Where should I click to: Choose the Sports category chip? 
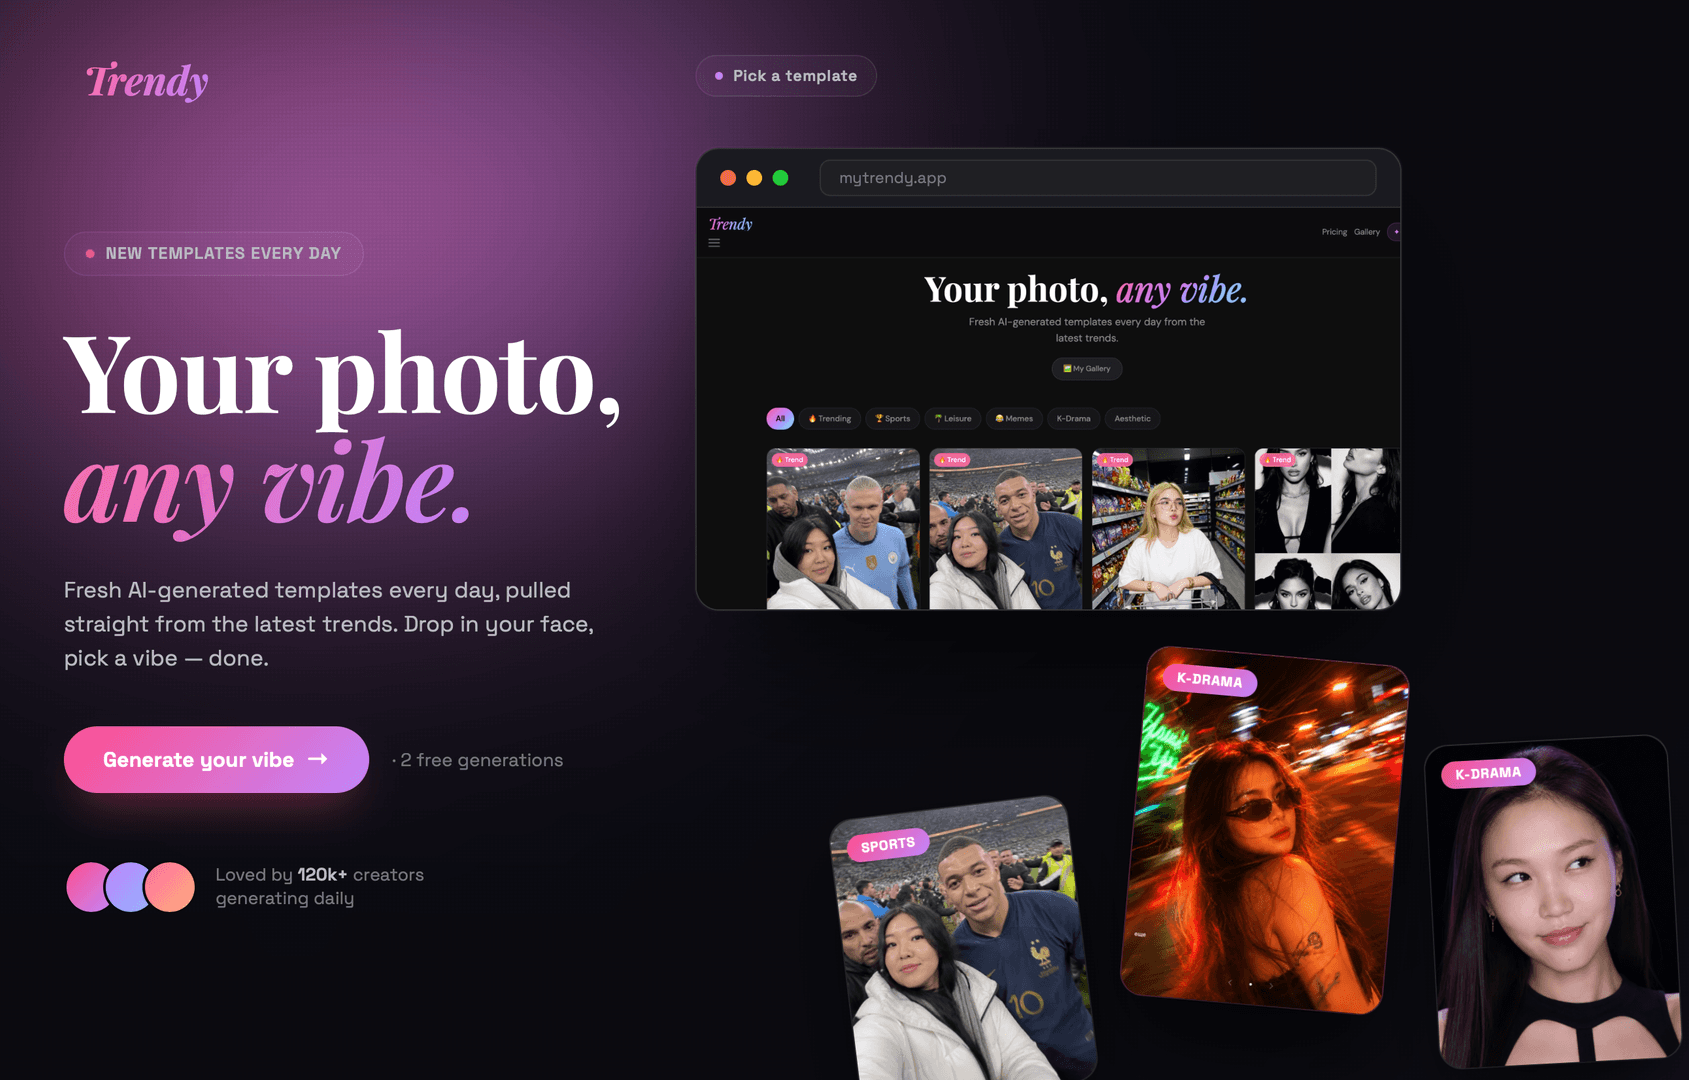point(893,419)
